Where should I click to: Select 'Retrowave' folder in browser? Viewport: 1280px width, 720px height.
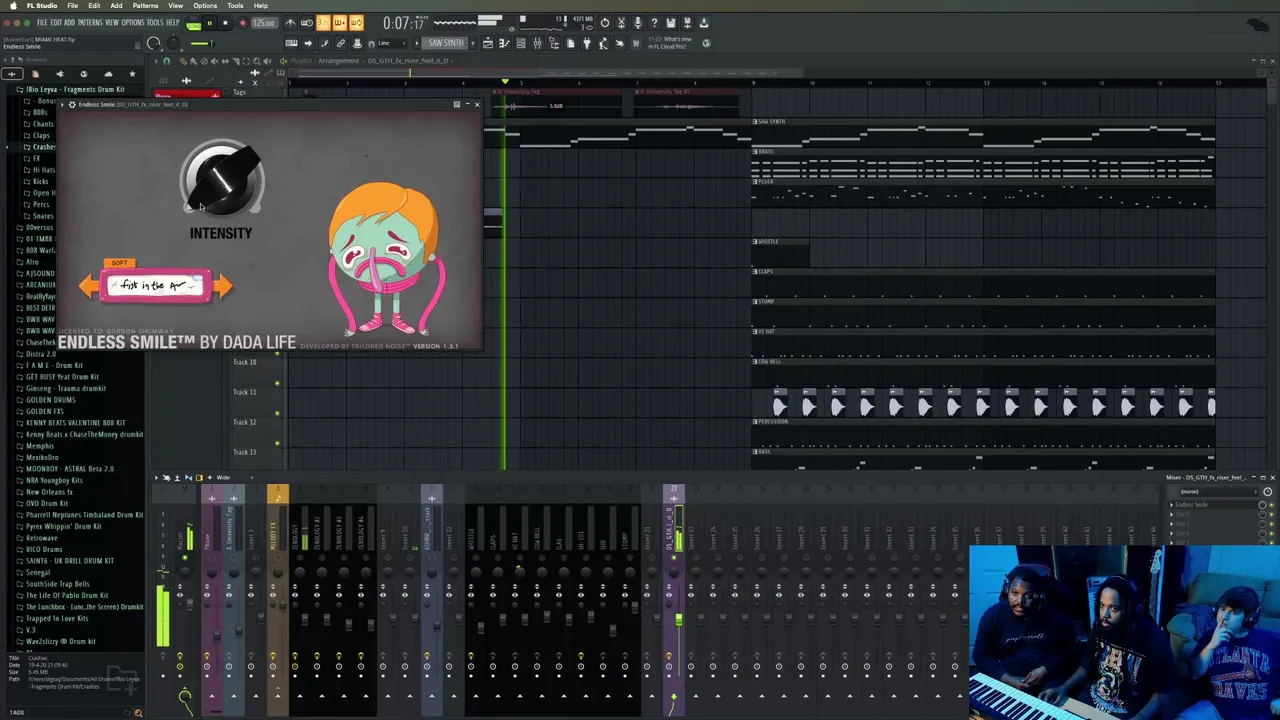[x=41, y=538]
